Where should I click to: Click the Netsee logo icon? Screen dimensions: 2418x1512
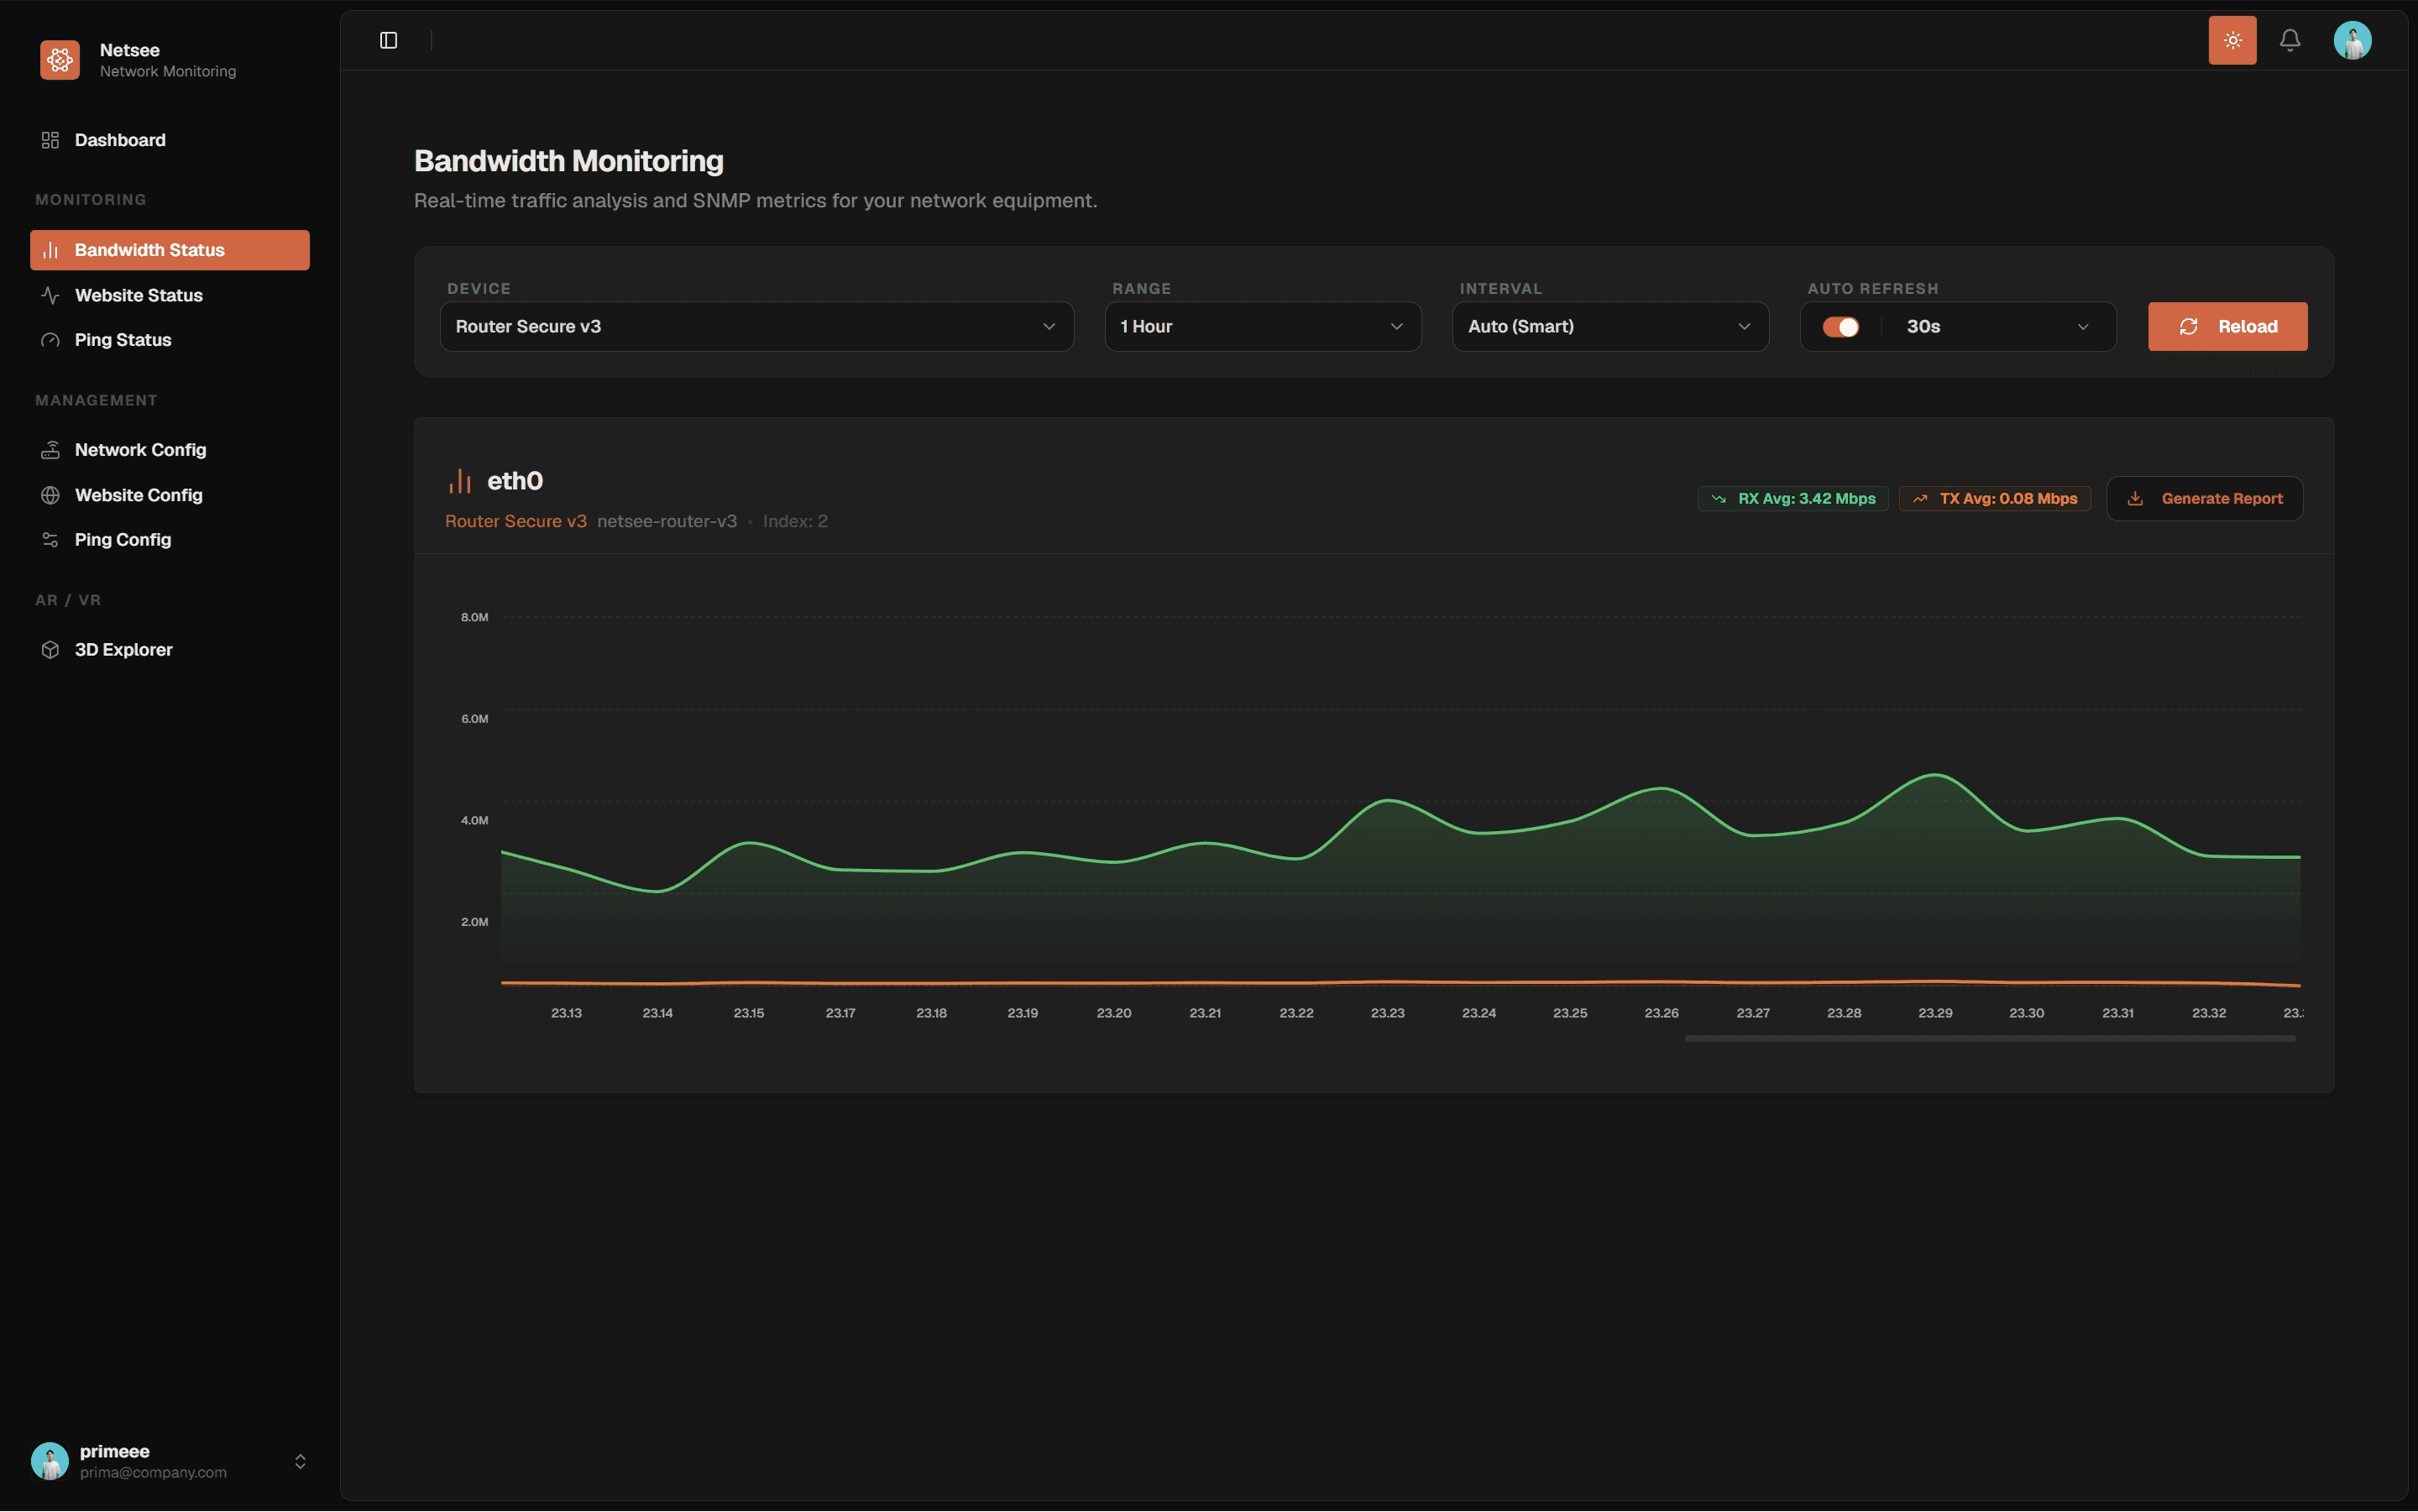[x=60, y=60]
